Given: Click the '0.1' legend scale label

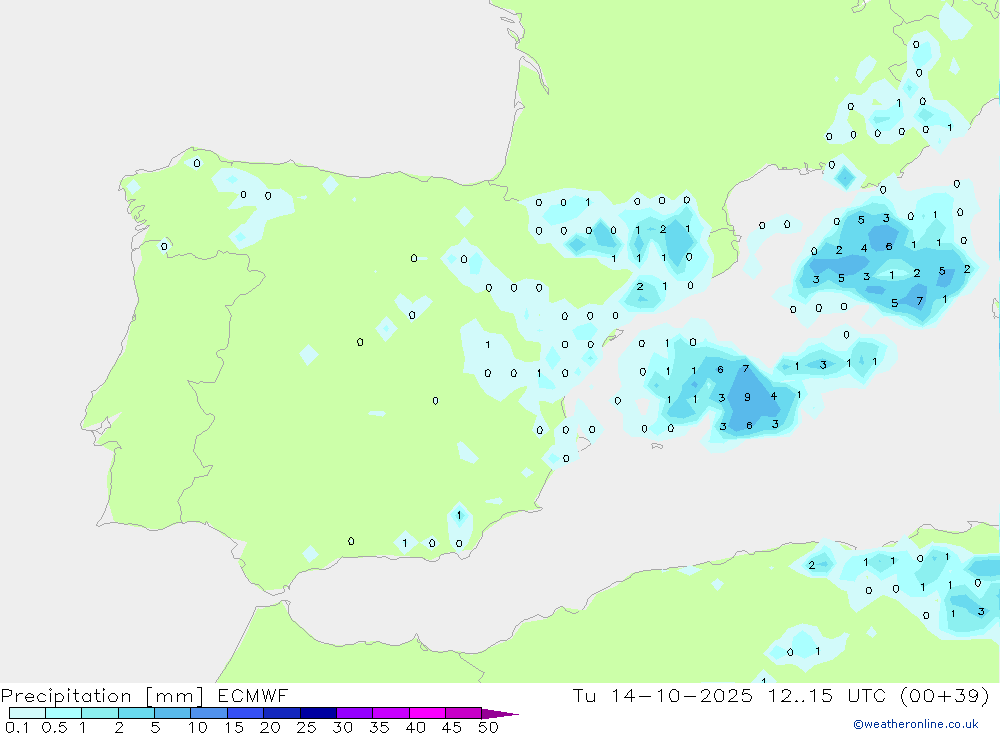Looking at the screenshot, I should point(17,727).
